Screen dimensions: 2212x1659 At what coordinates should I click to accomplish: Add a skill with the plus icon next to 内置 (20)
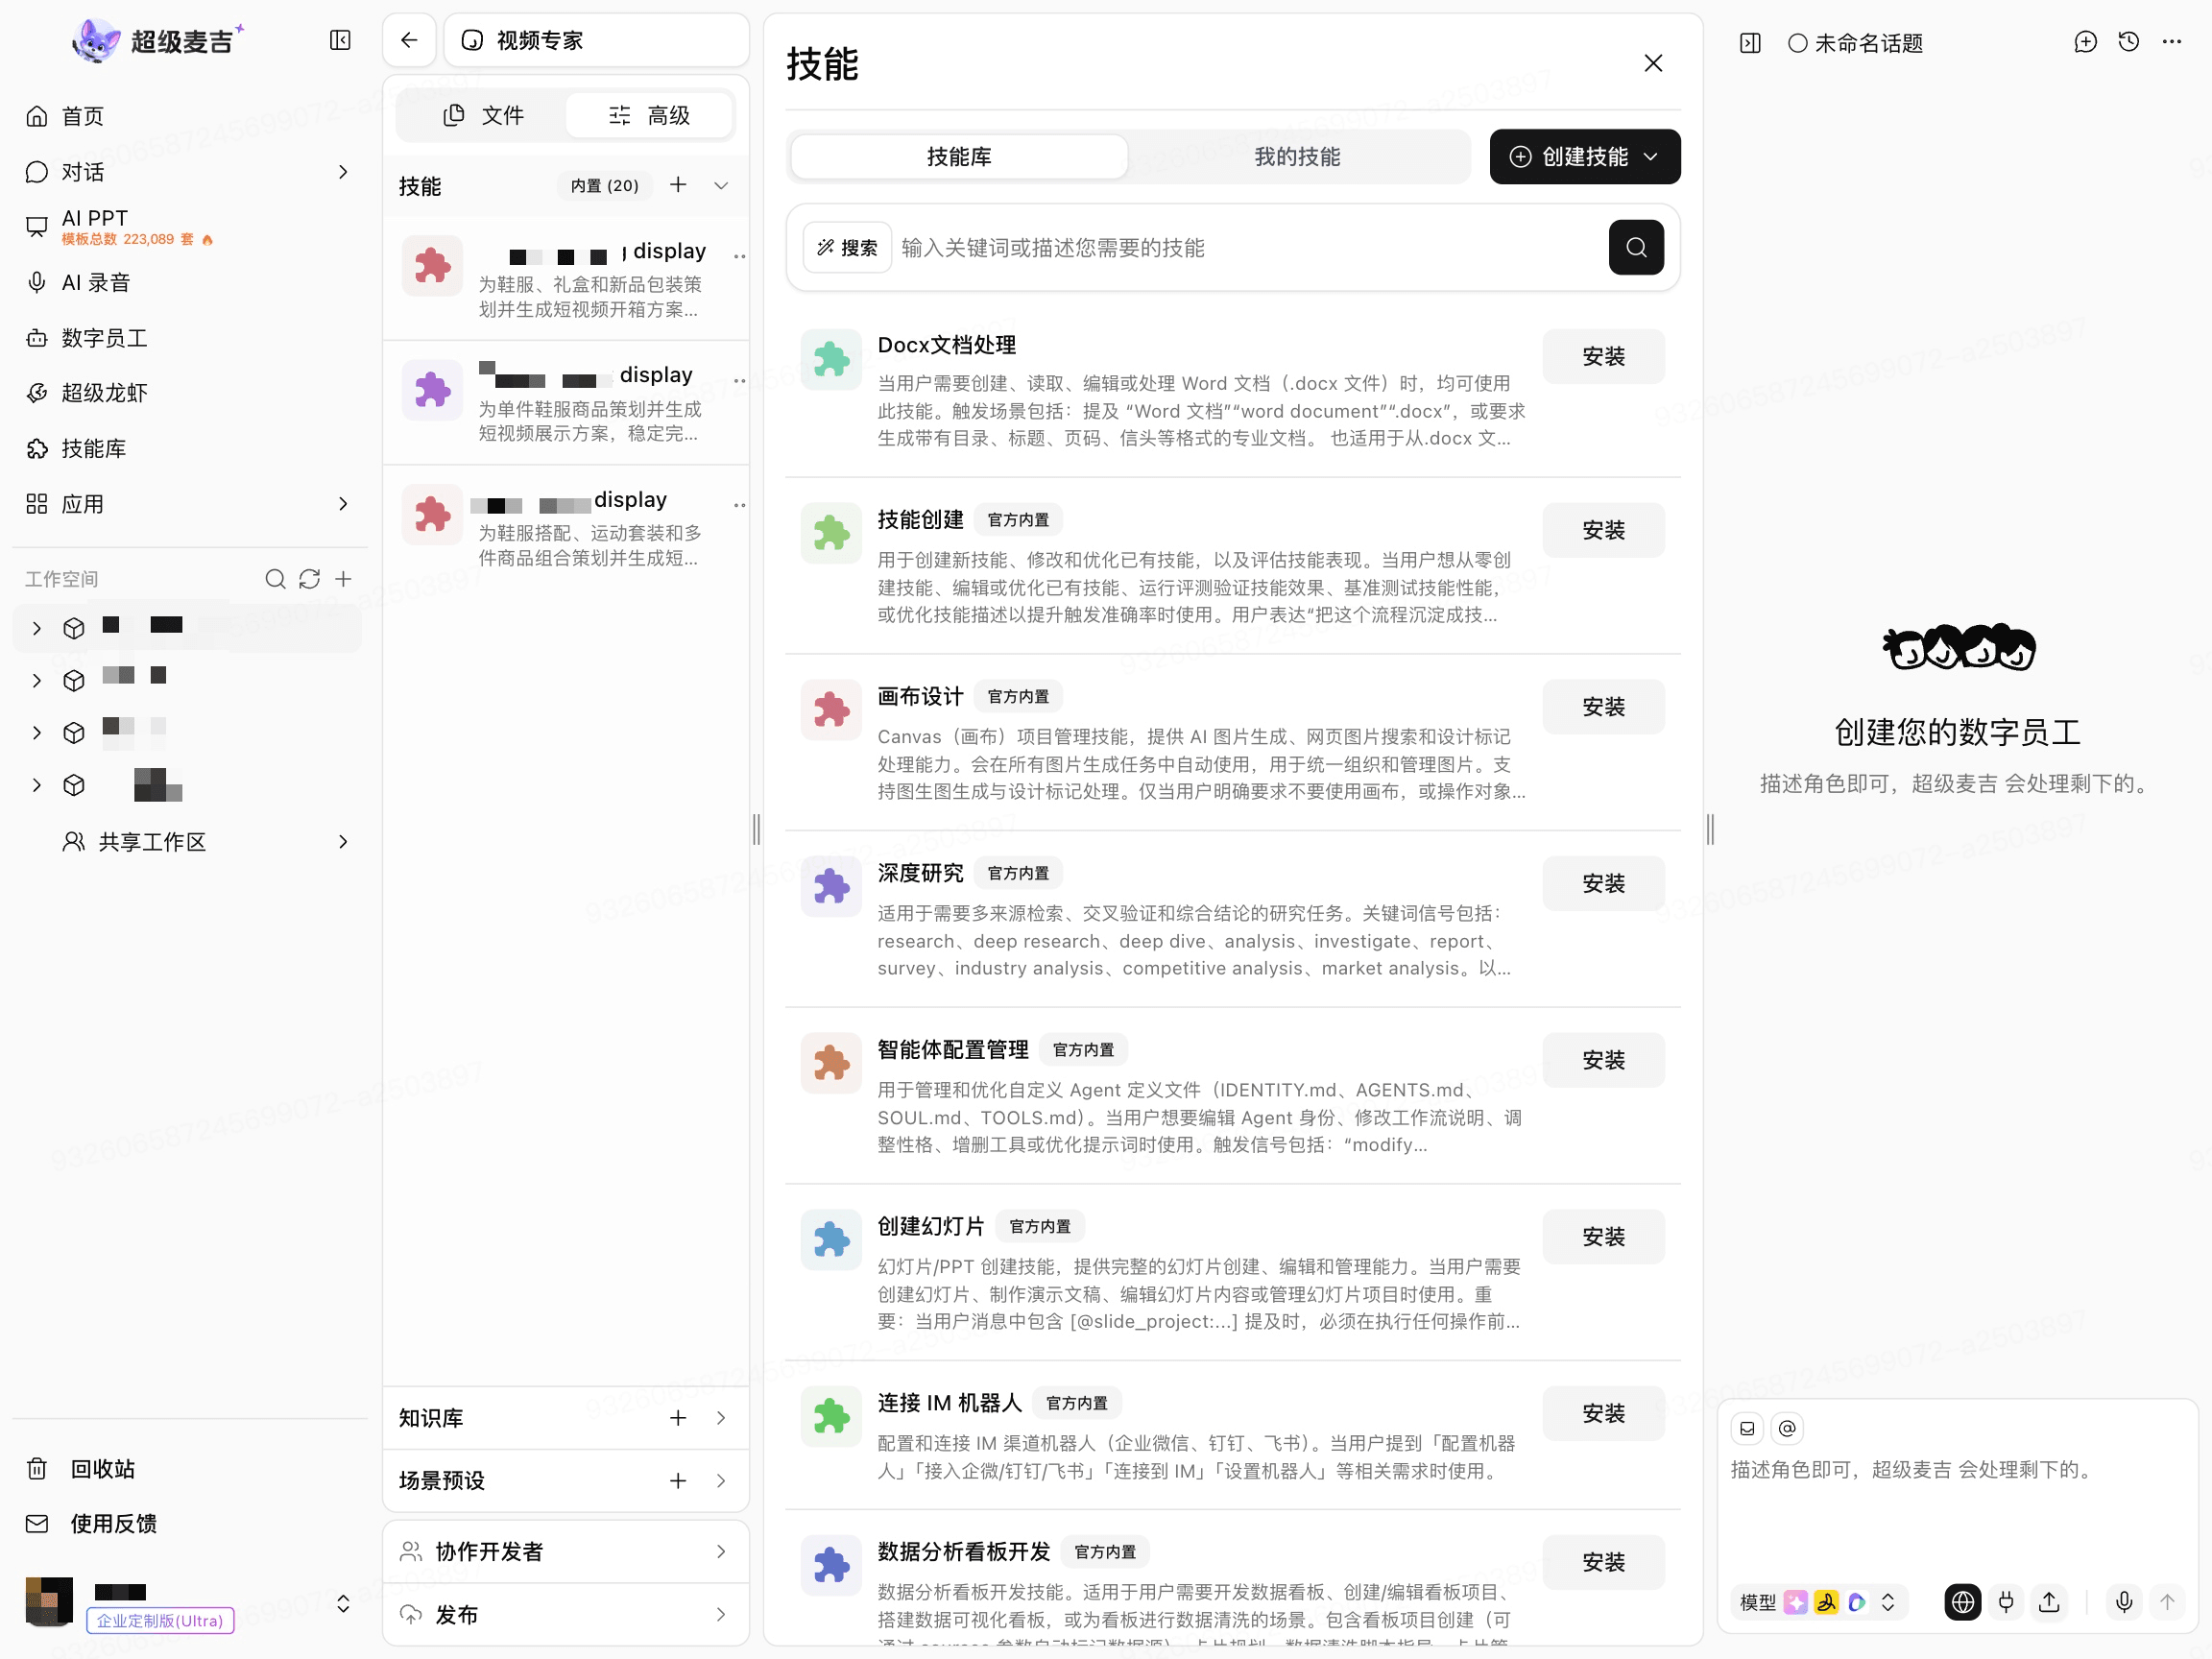point(678,185)
